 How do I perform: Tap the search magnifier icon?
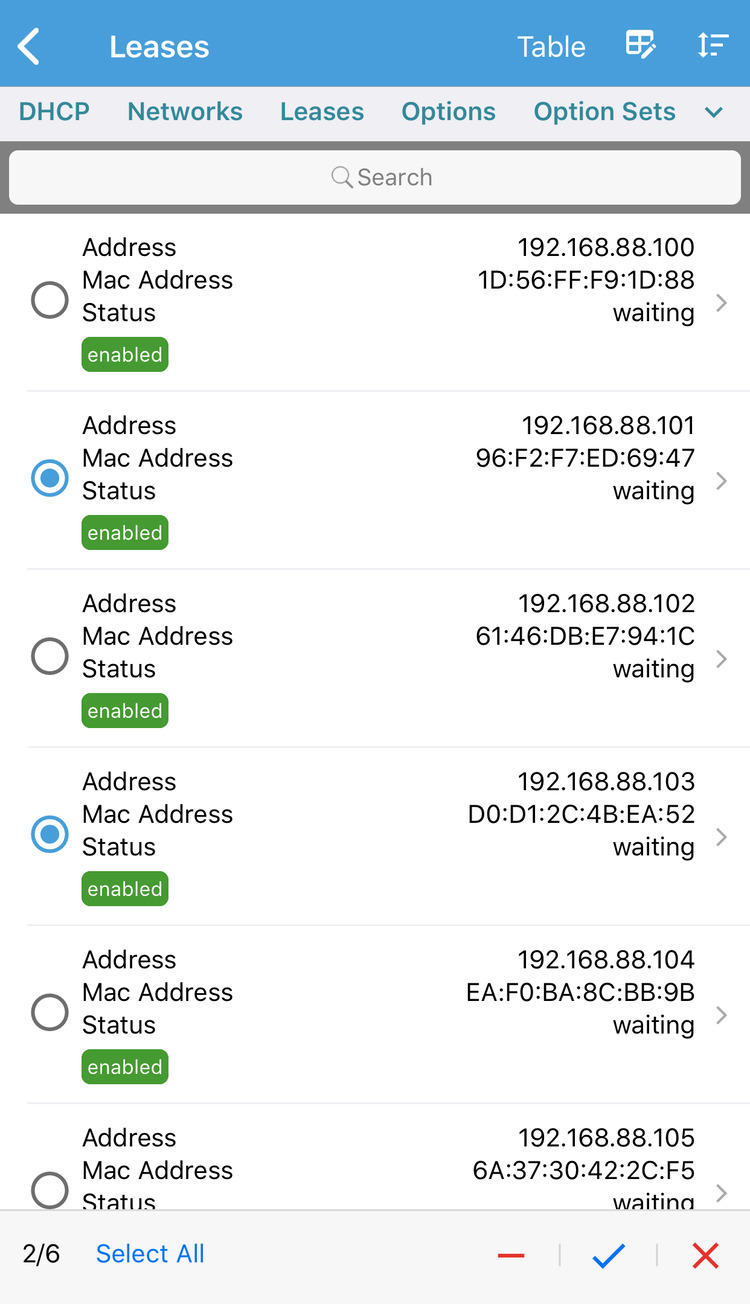[x=341, y=176]
